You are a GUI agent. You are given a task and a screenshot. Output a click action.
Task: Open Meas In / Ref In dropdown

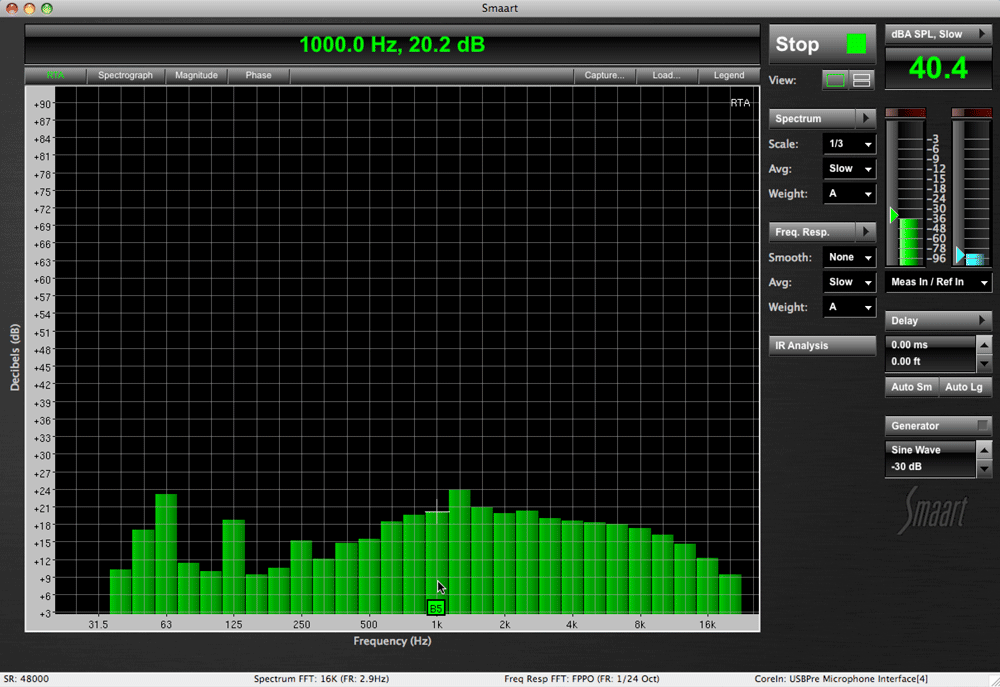(938, 282)
